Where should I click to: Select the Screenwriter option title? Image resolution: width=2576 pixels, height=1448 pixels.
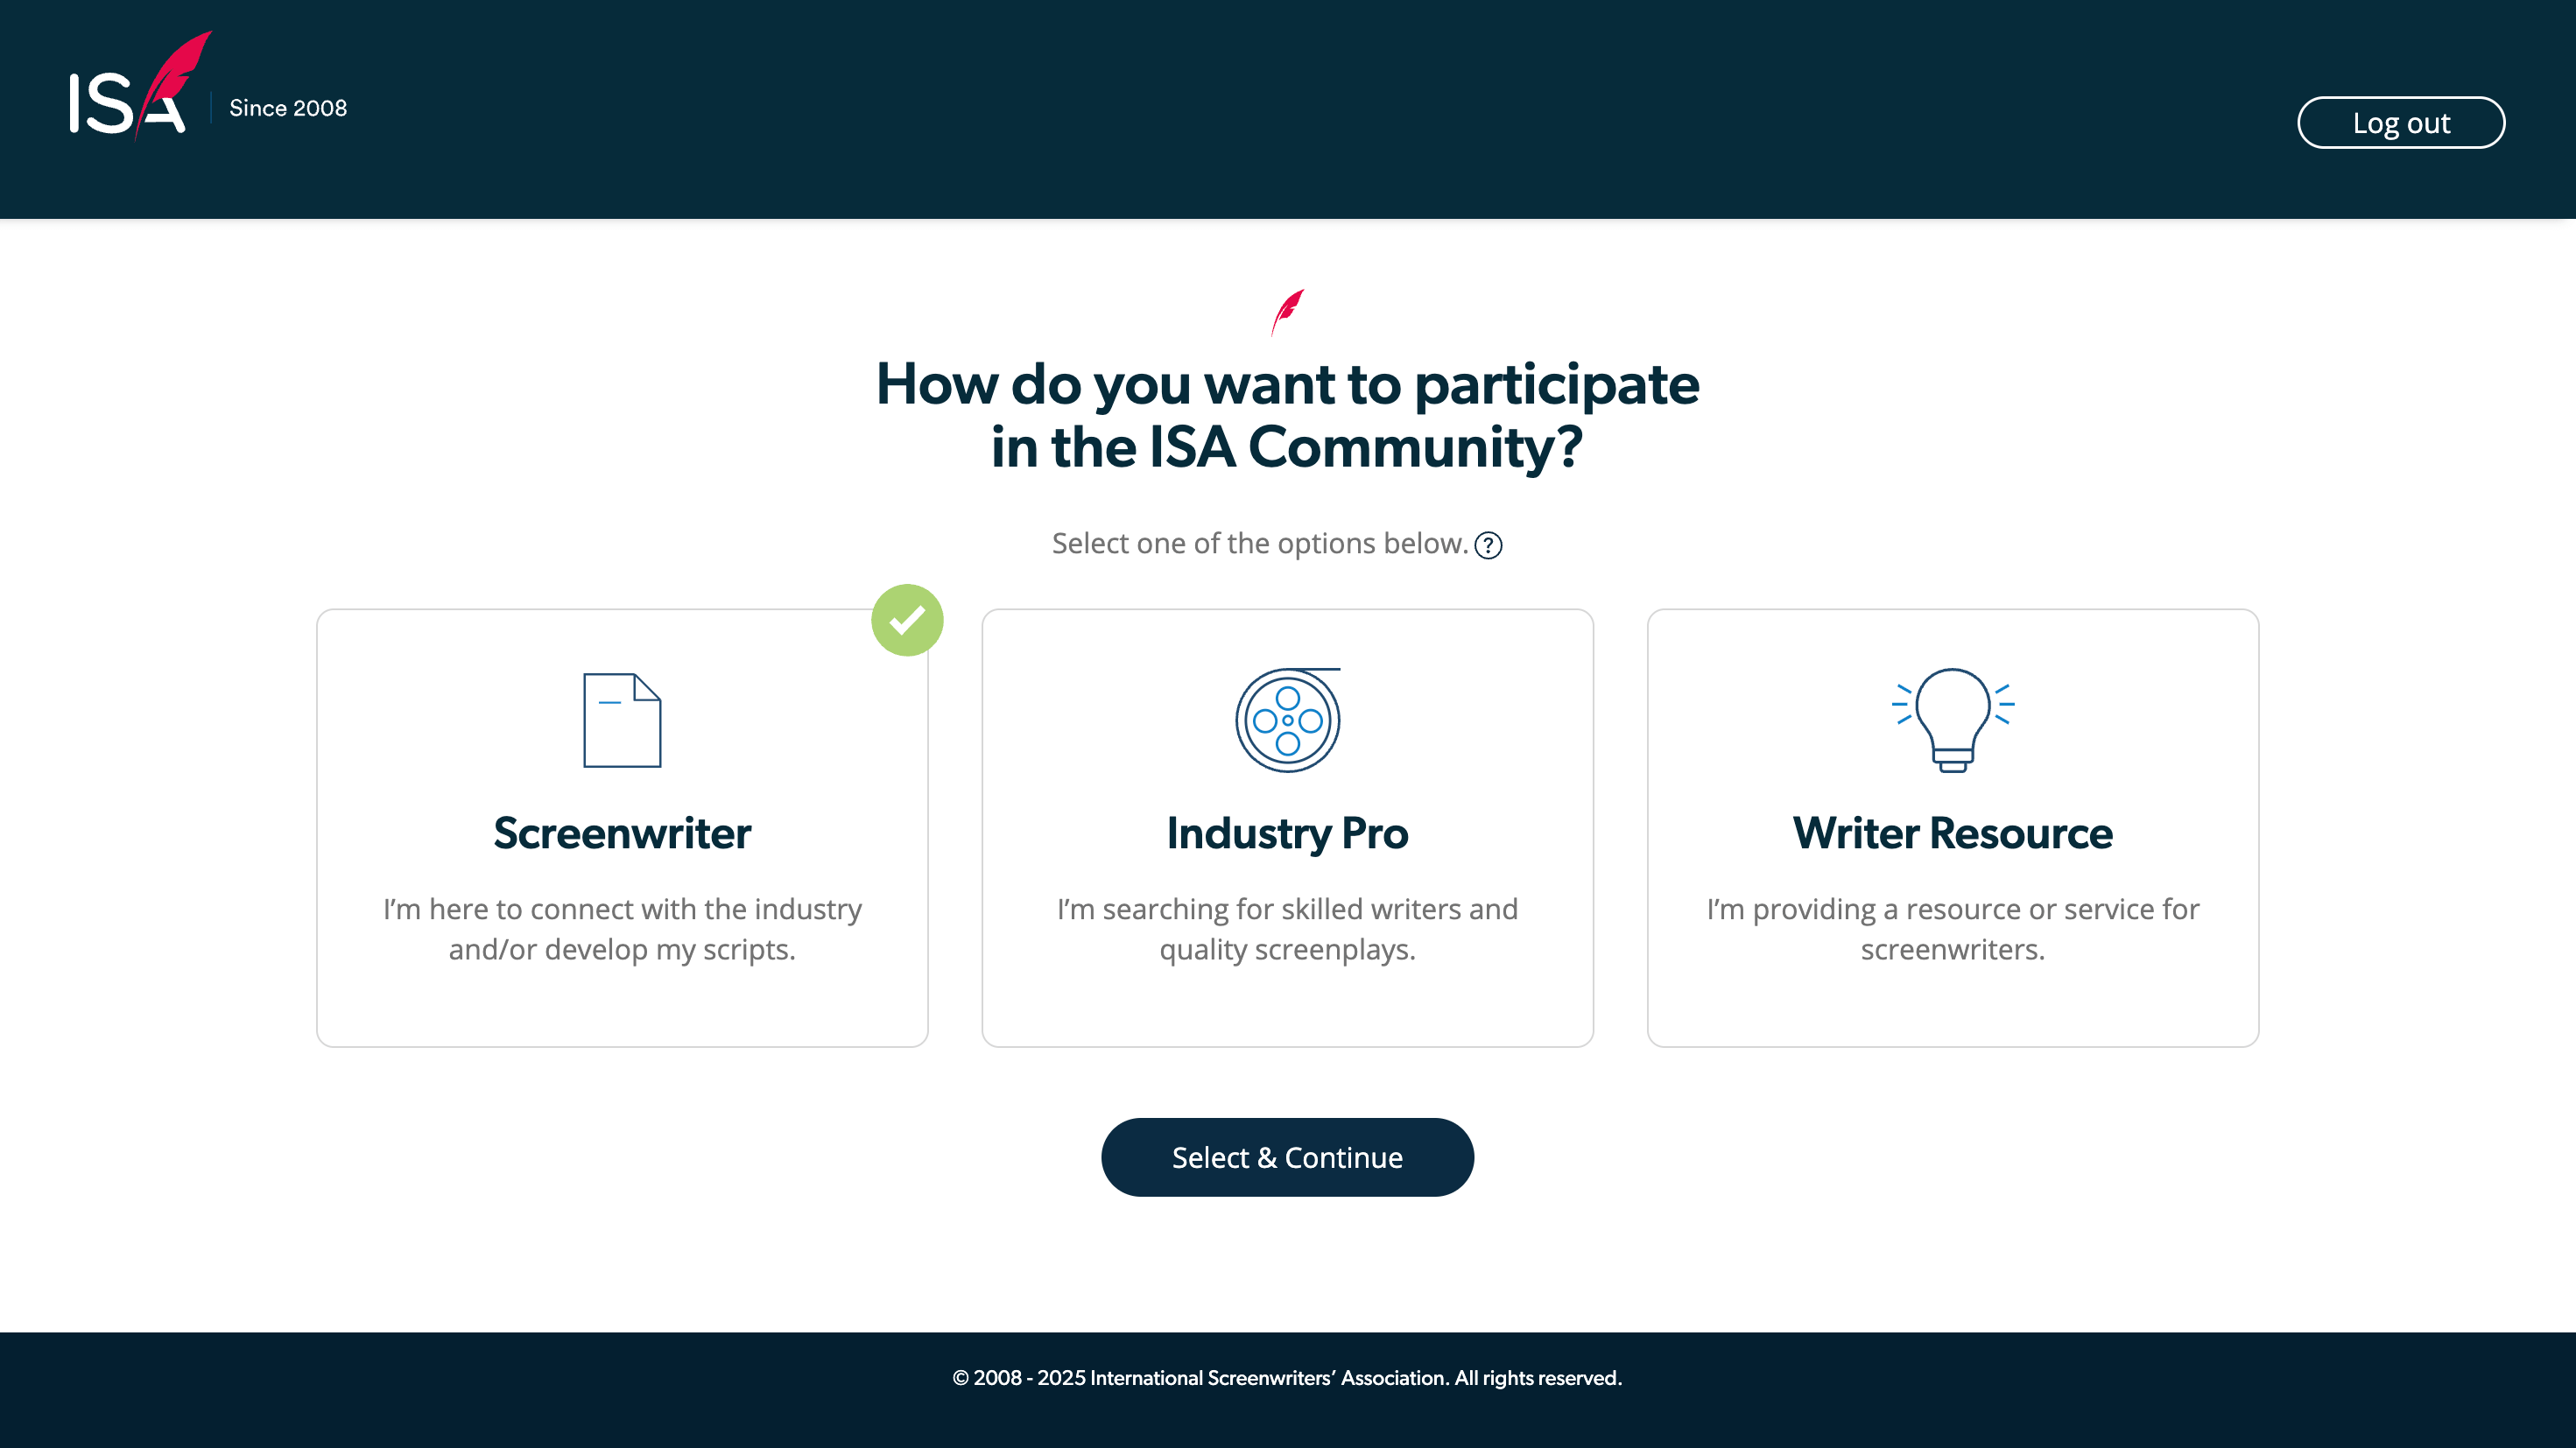click(x=622, y=833)
